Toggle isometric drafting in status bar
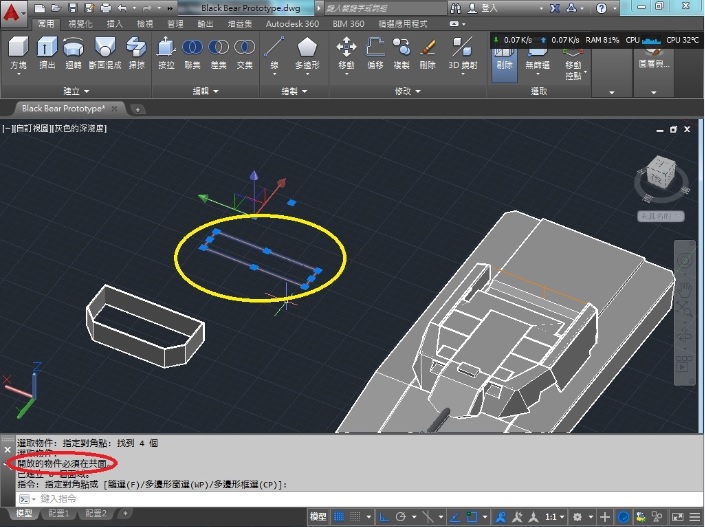Image resolution: width=705 pixels, height=527 pixels. click(x=428, y=517)
